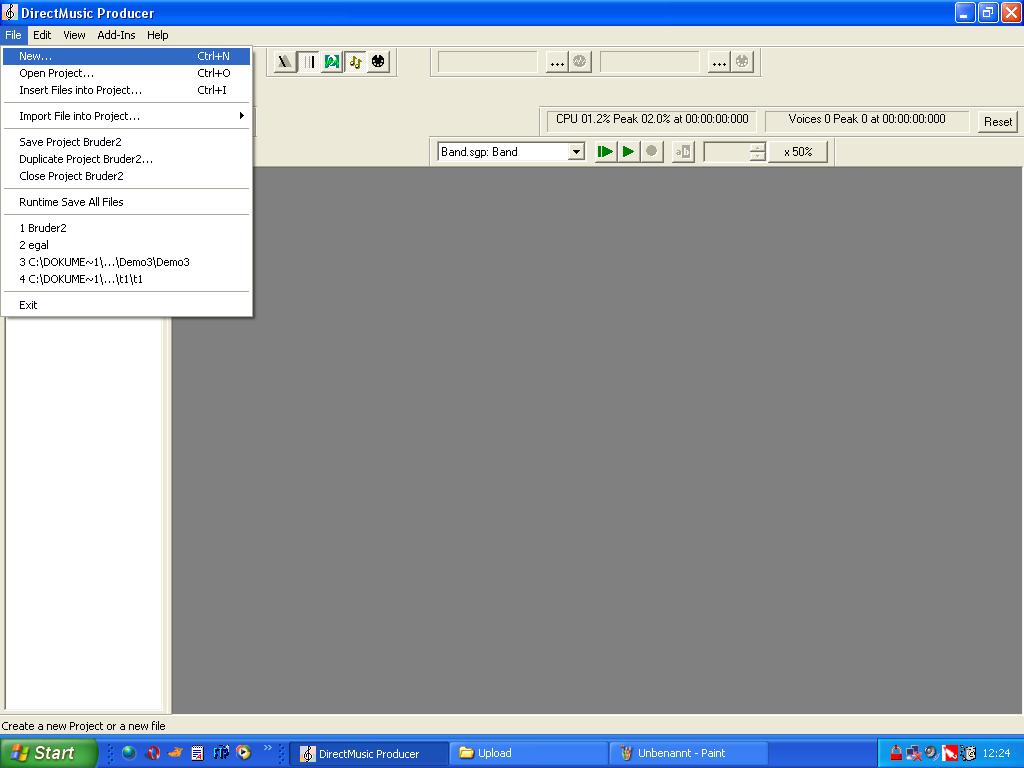Click the Reset button
Image resolution: width=1024 pixels, height=768 pixels.
pyautogui.click(x=997, y=121)
